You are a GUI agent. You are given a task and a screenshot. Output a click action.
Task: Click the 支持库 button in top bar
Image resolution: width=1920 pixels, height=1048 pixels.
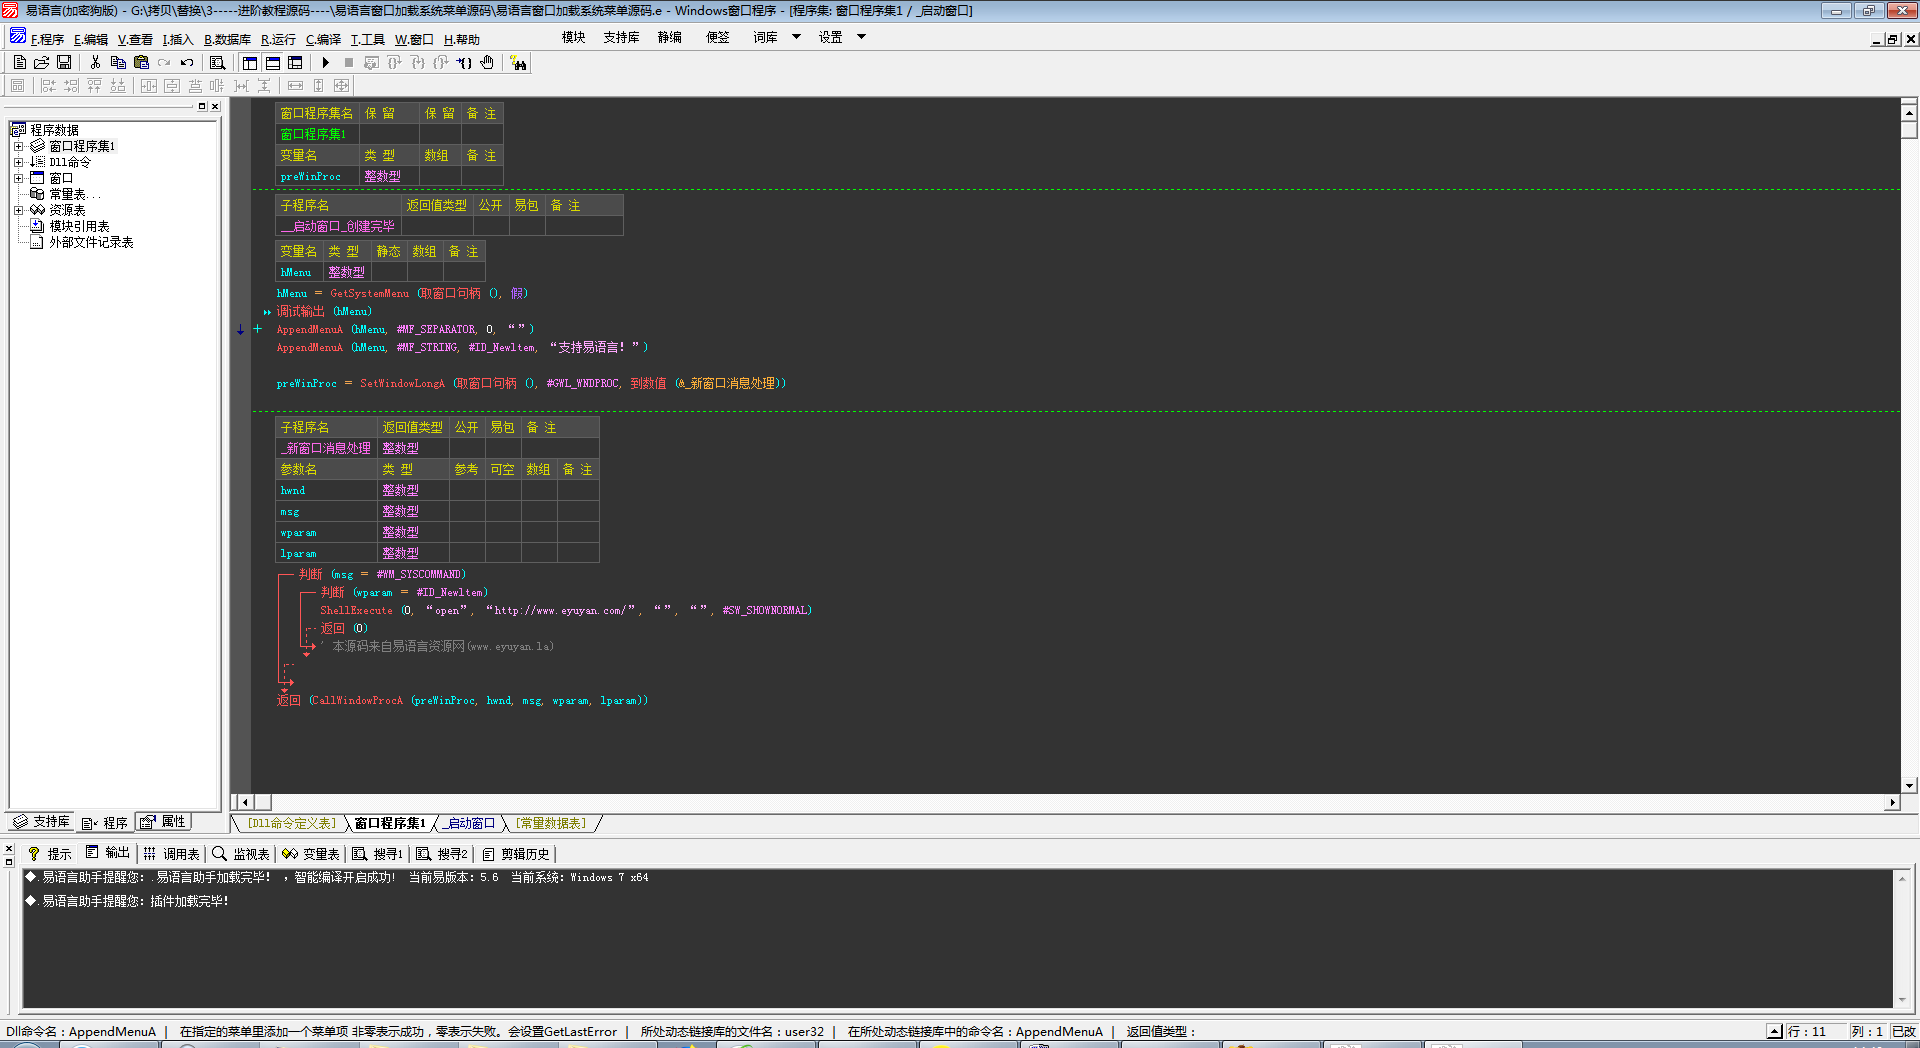tap(621, 37)
